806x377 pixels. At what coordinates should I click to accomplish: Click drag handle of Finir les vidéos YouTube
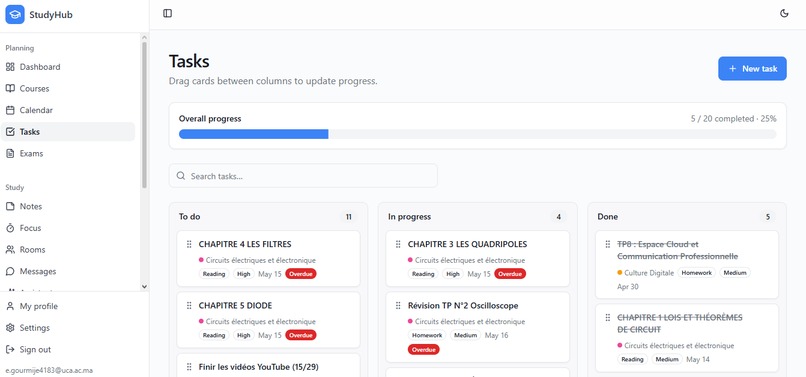coord(189,367)
